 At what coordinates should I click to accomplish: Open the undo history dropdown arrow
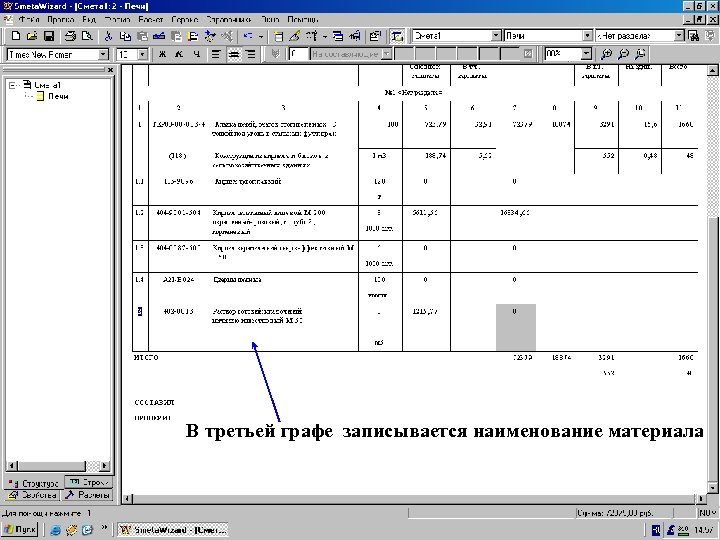[261, 36]
